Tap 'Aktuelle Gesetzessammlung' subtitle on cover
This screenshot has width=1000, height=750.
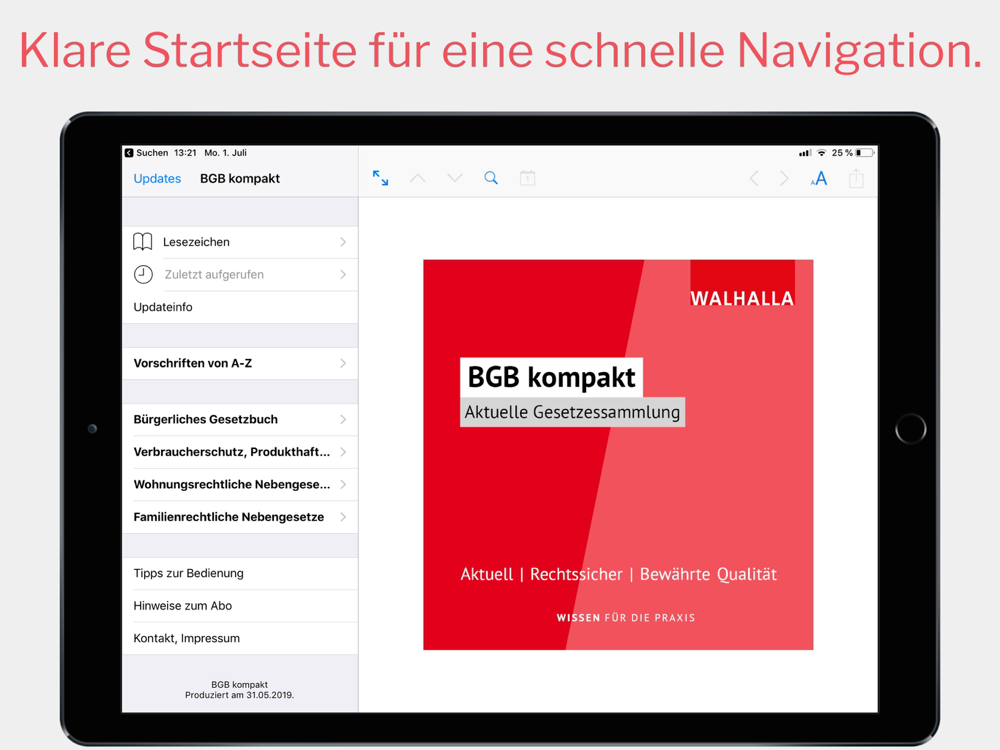[x=572, y=412]
